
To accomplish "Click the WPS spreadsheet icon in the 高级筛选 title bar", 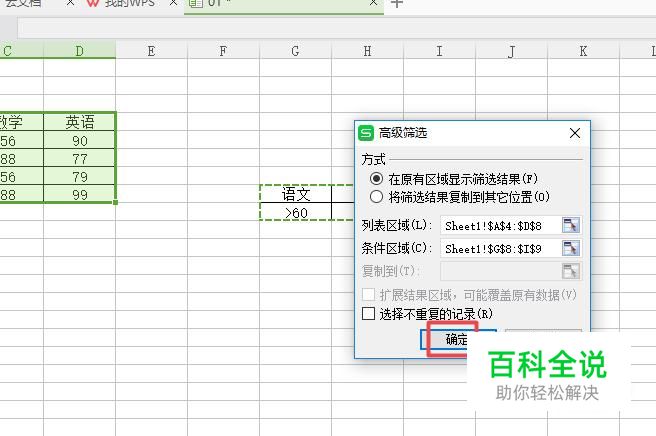I will (x=366, y=133).
